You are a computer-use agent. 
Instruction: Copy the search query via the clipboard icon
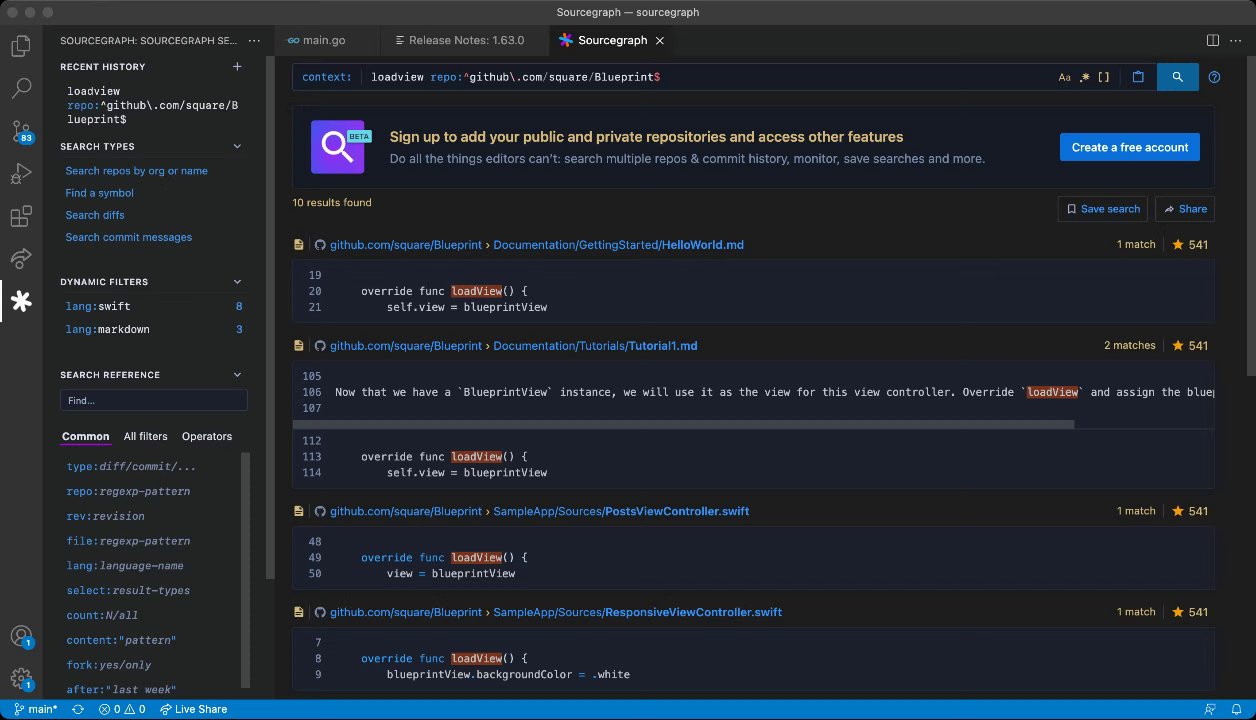pos(1138,77)
